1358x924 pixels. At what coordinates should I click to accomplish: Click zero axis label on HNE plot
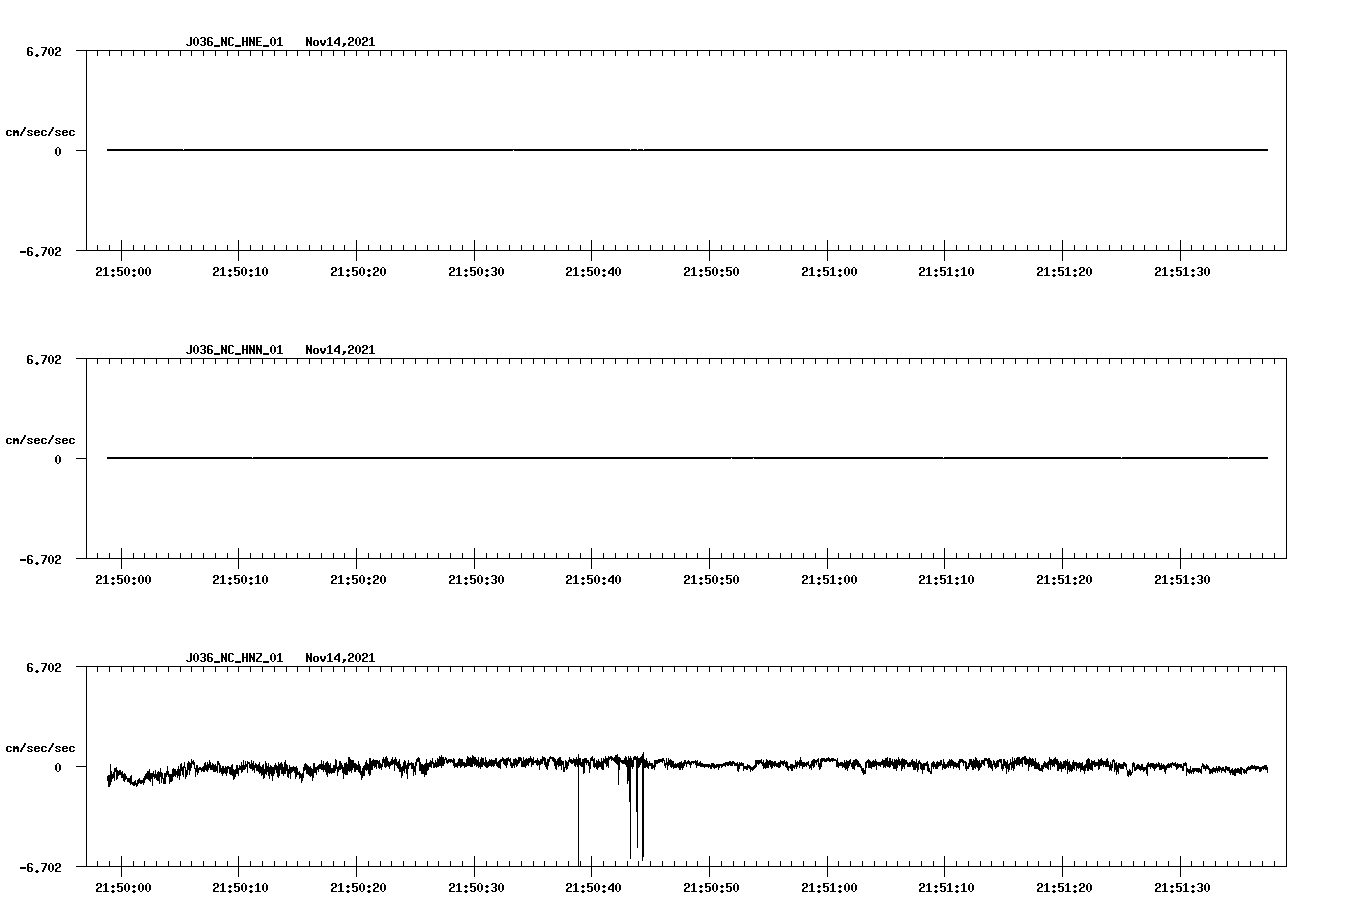(x=58, y=151)
